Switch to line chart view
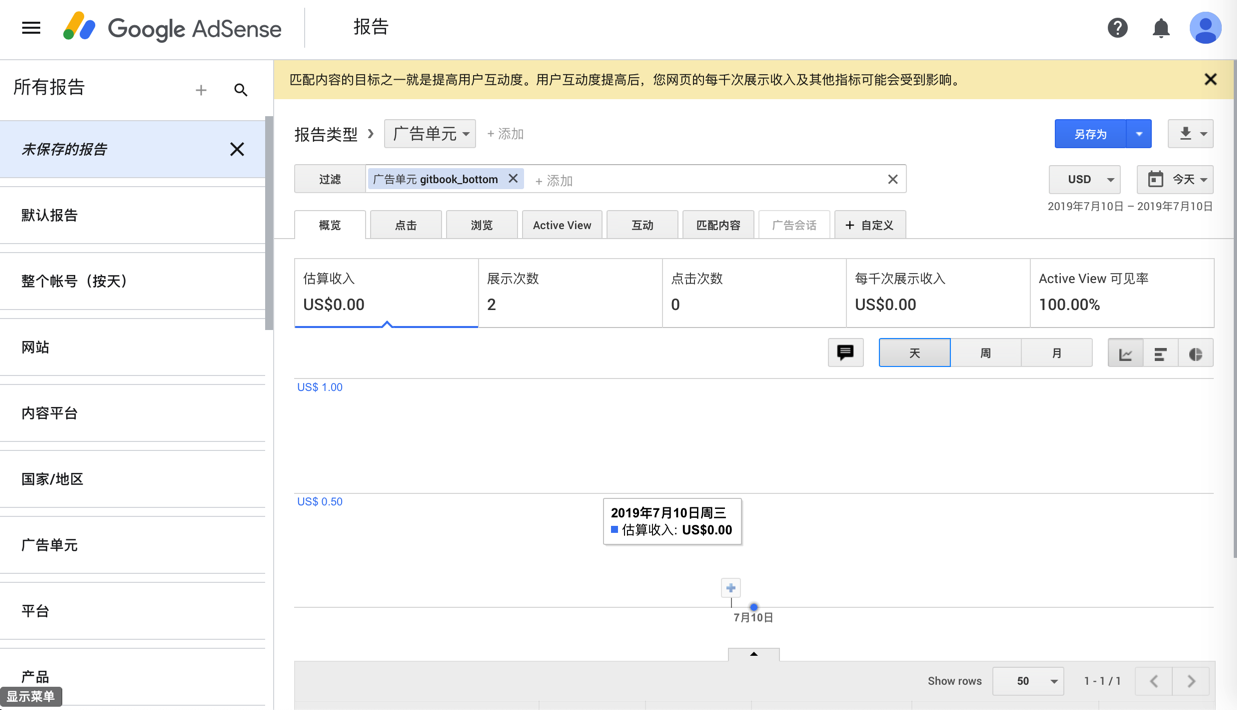1237x710 pixels. tap(1125, 354)
